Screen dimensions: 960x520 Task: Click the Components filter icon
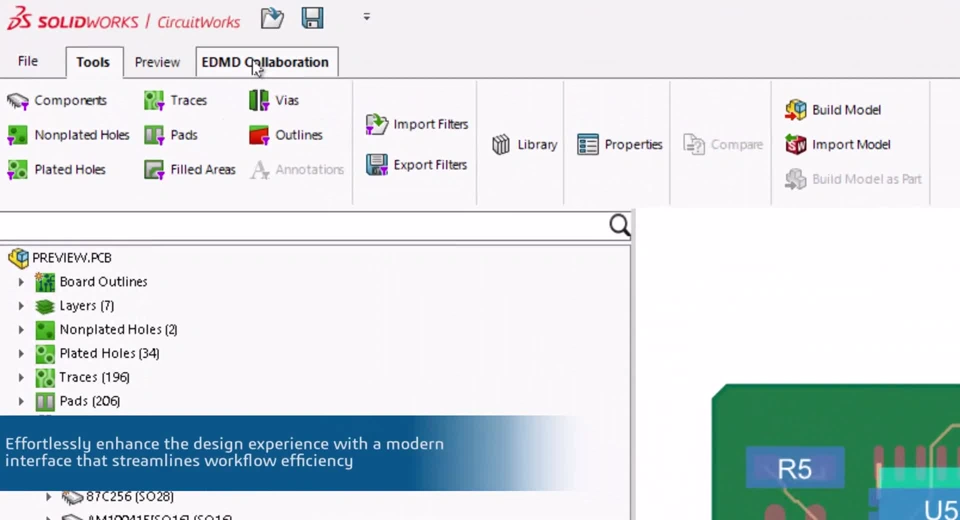[18, 101]
